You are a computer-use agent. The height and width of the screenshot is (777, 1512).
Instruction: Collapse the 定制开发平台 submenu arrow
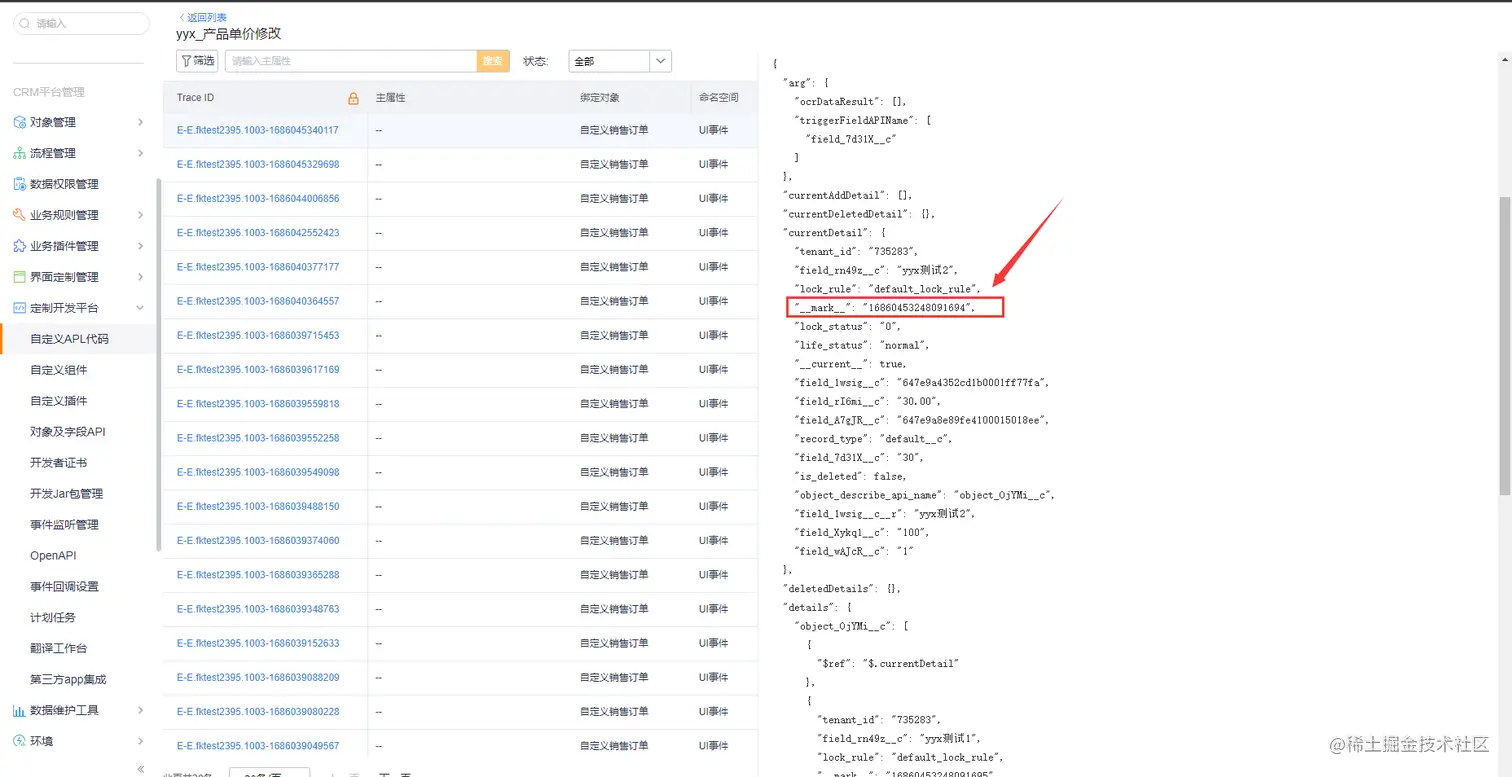tap(140, 308)
